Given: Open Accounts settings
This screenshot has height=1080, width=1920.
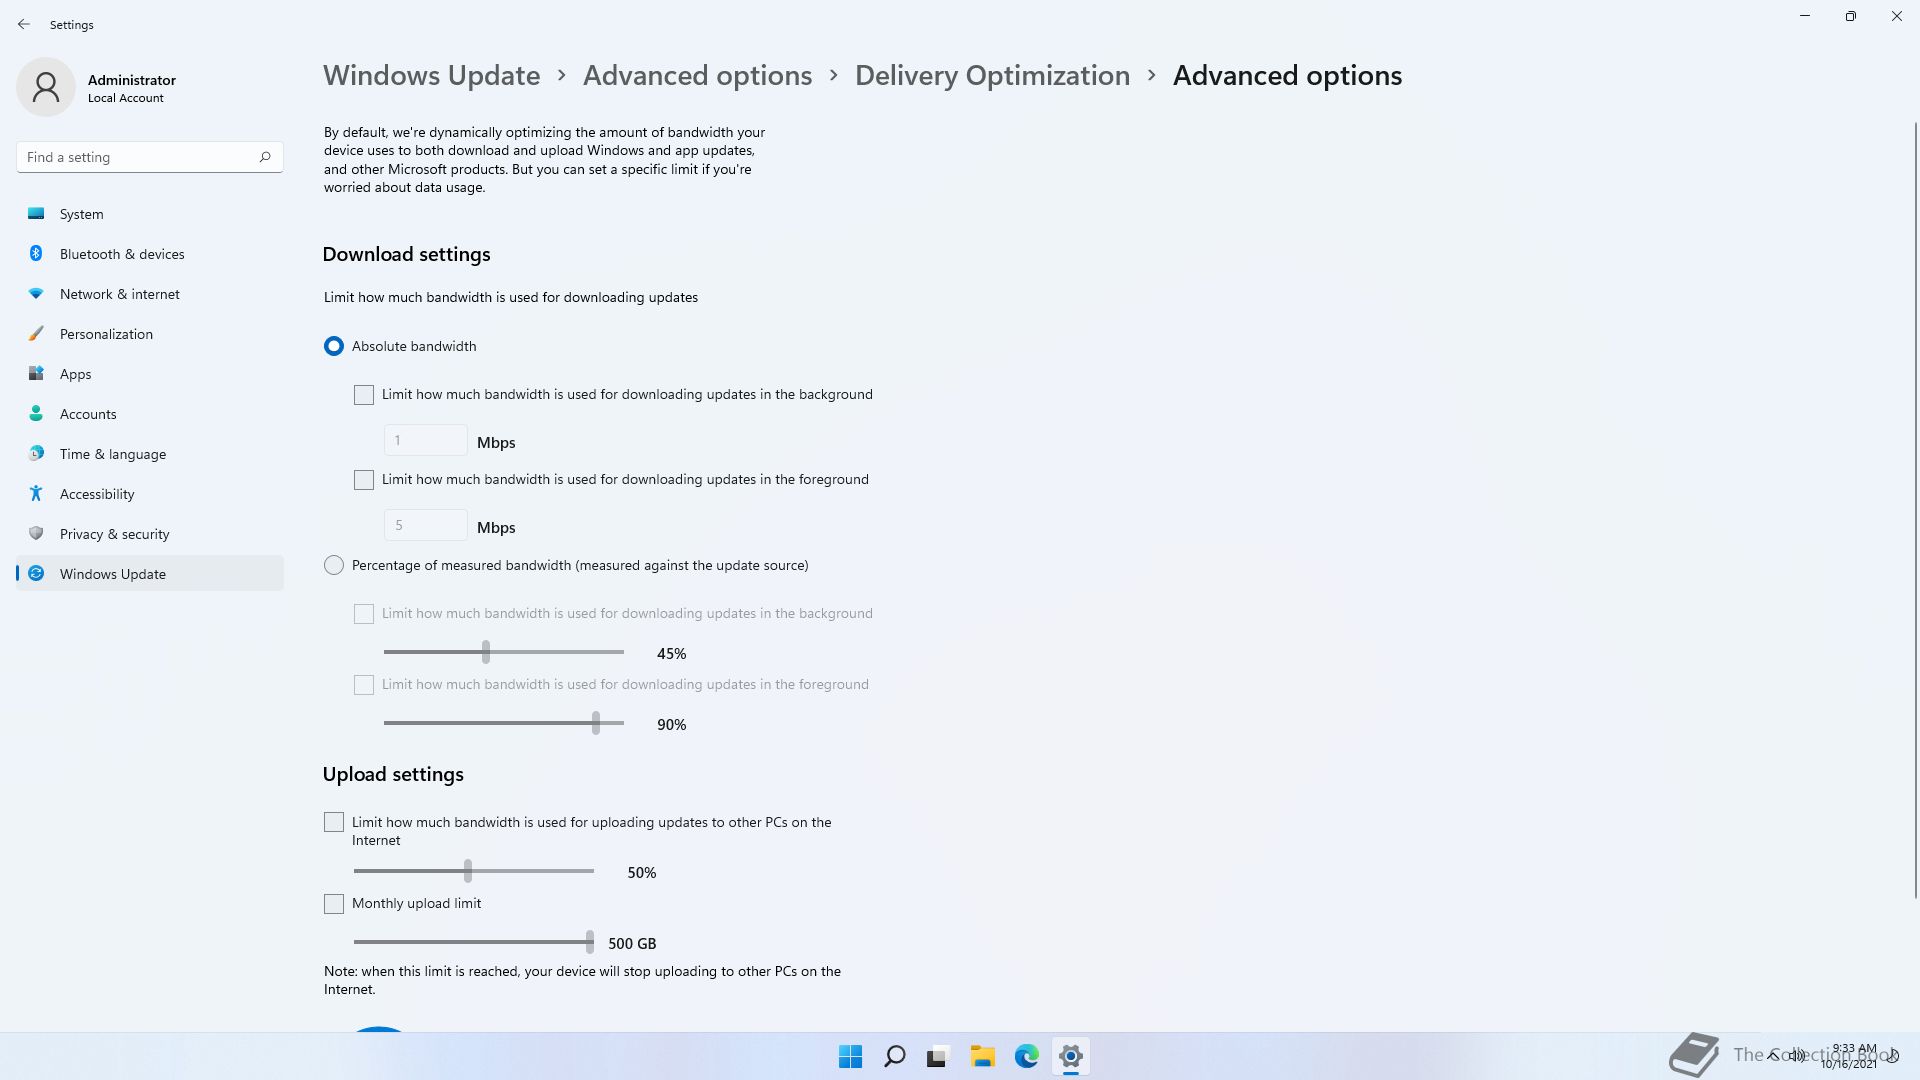Looking at the screenshot, I should [150, 414].
